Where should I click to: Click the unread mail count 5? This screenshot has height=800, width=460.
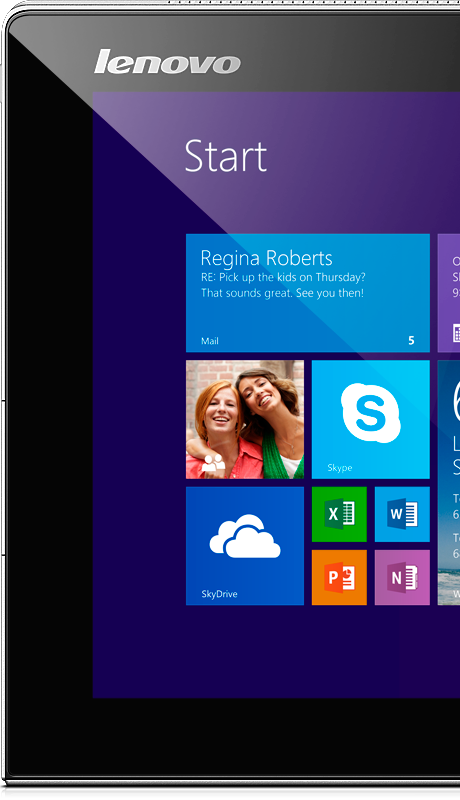(411, 340)
